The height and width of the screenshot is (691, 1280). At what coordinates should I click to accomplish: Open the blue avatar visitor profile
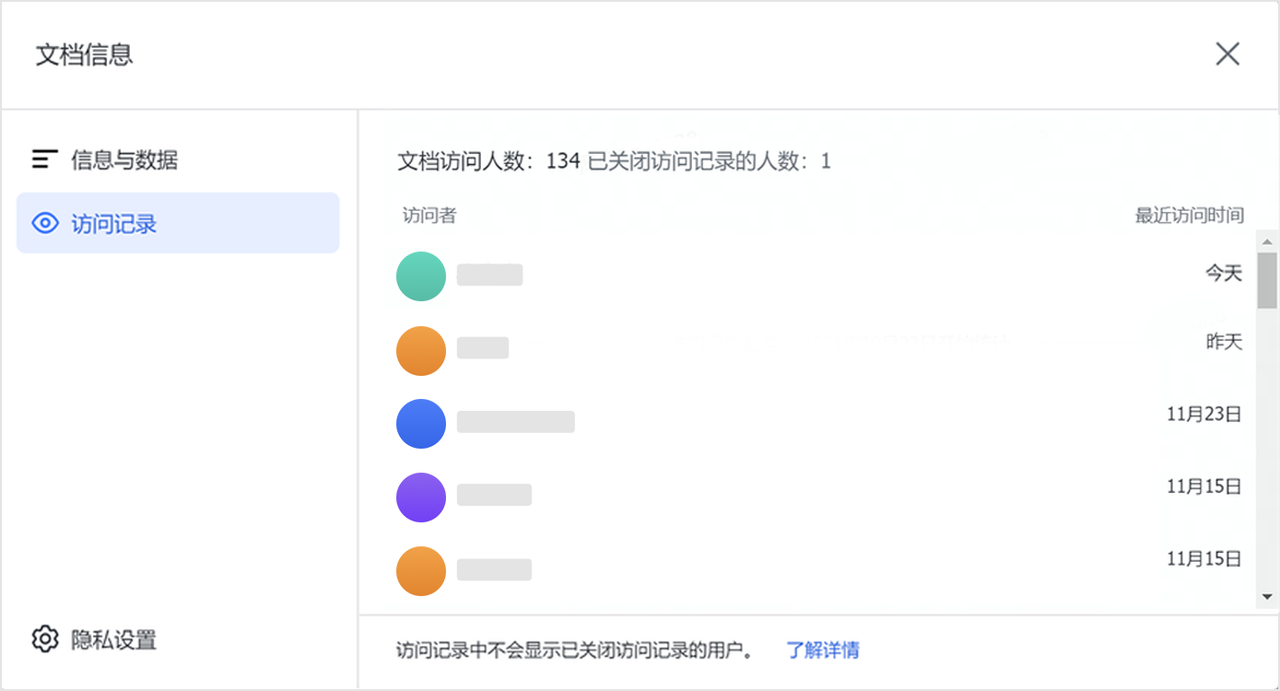pyautogui.click(x=421, y=423)
